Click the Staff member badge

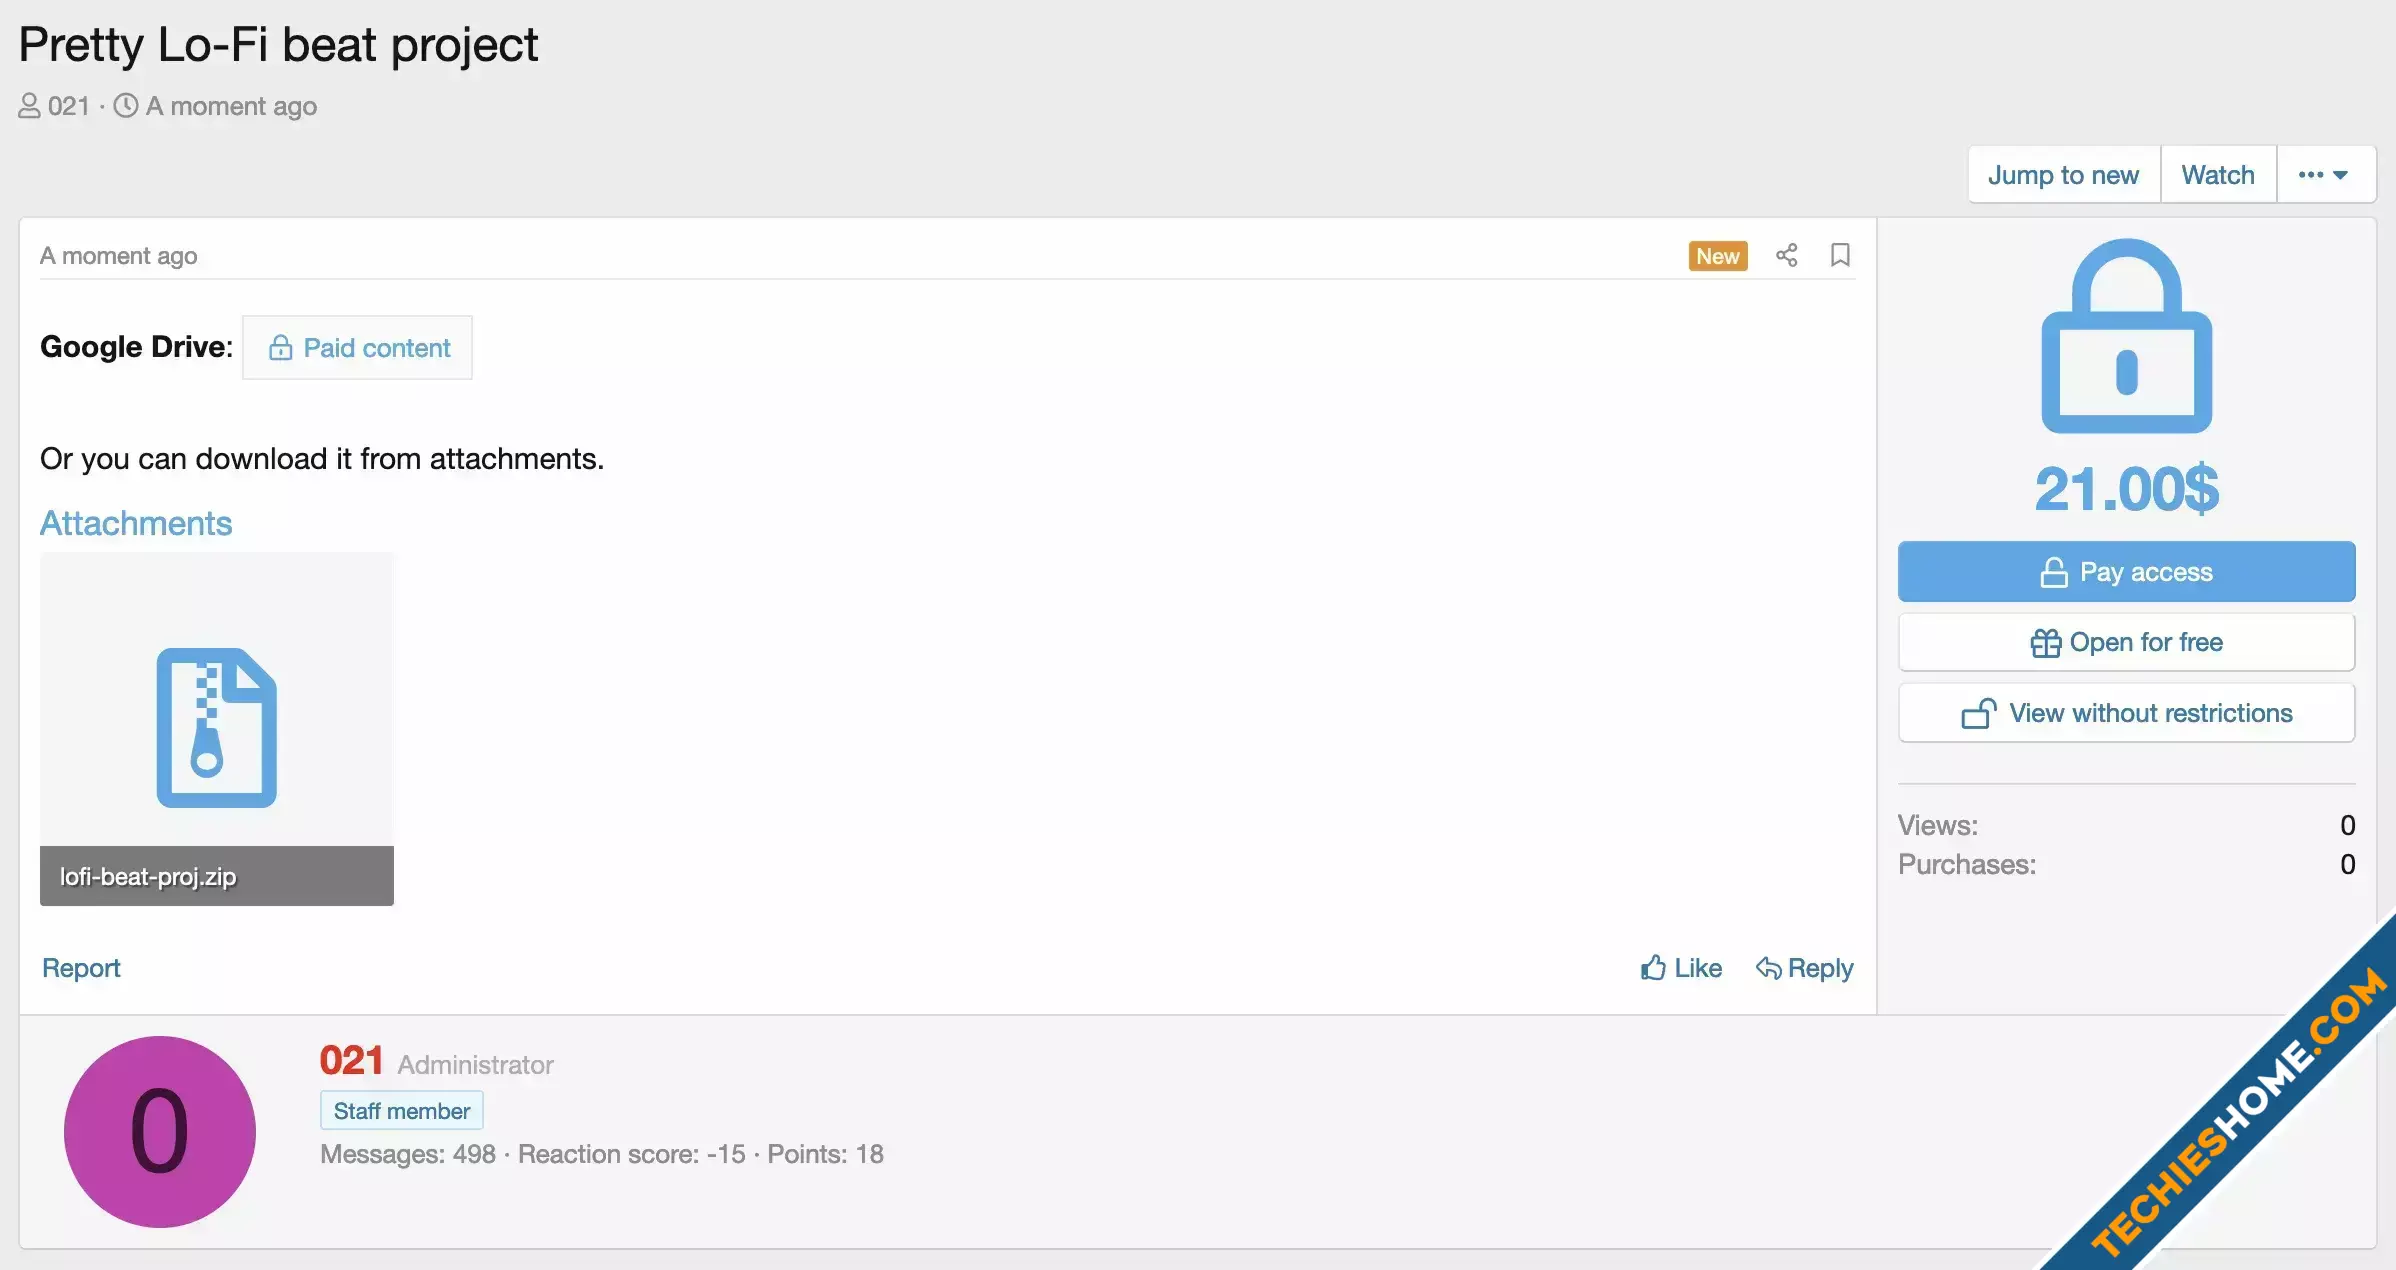click(x=401, y=1111)
